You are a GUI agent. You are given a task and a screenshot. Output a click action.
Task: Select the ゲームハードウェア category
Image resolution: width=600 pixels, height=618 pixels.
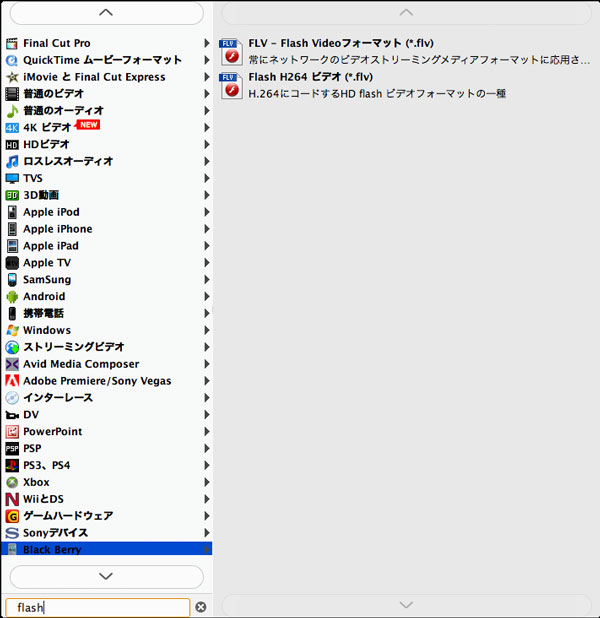106,516
